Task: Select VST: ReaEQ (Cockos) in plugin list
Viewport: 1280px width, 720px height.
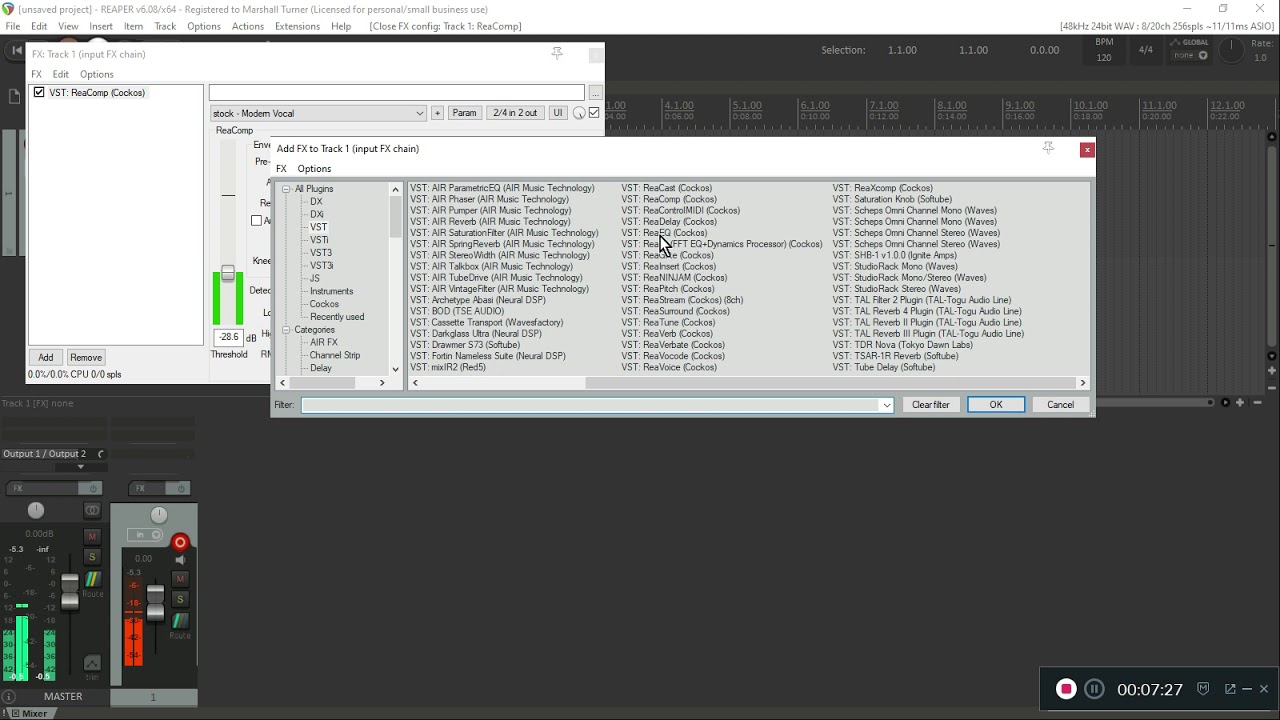Action: (664, 233)
